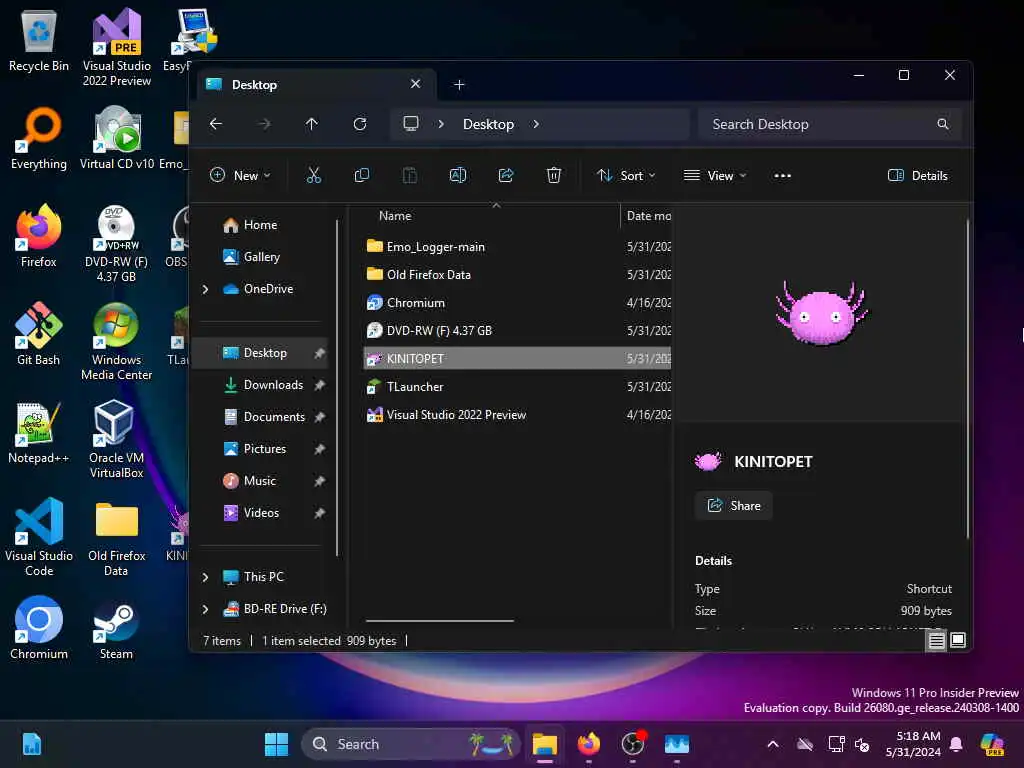Click the PC monitor icon in address bar
This screenshot has height=768, width=1024.
[411, 123]
